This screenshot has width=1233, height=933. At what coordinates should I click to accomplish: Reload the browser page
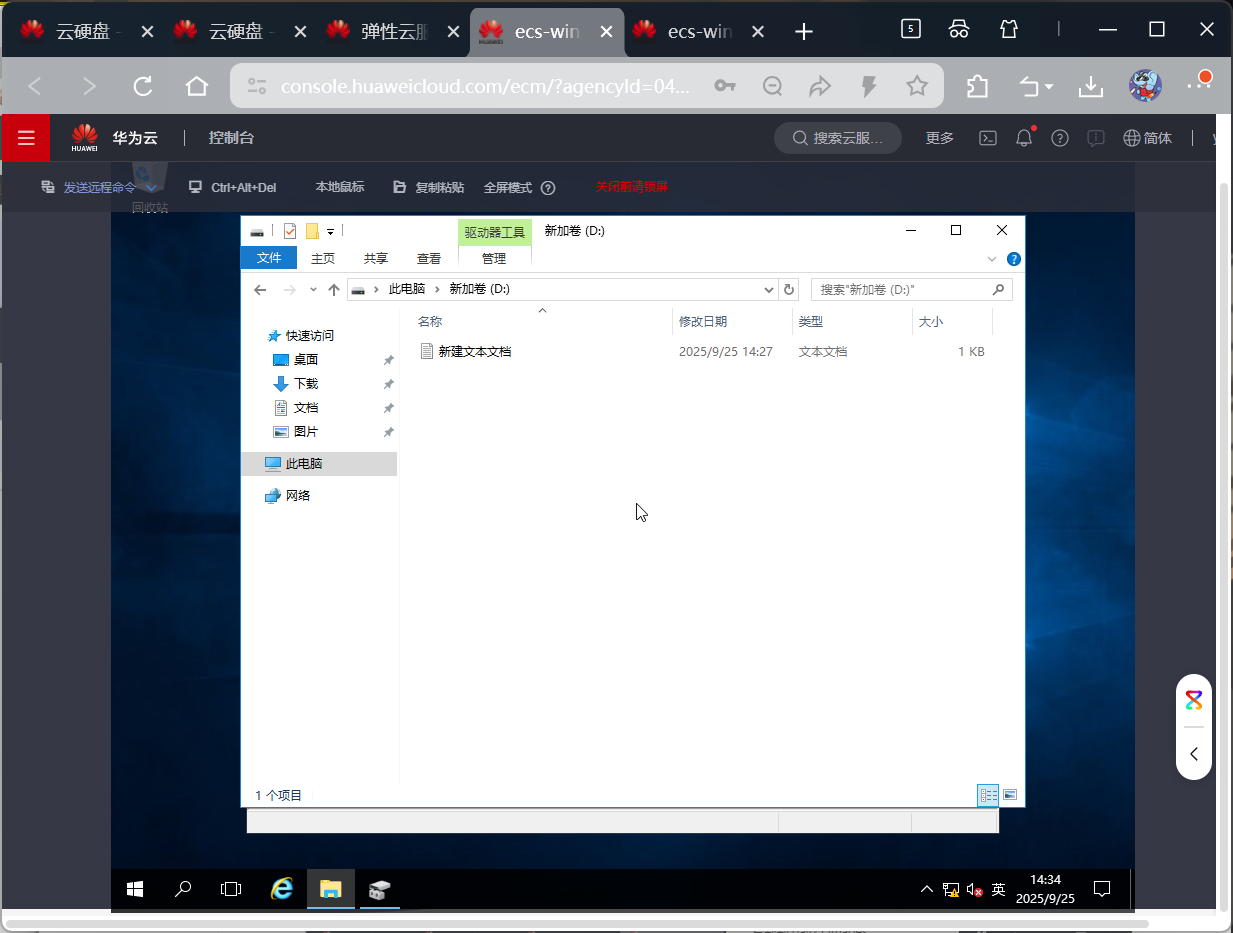143,86
